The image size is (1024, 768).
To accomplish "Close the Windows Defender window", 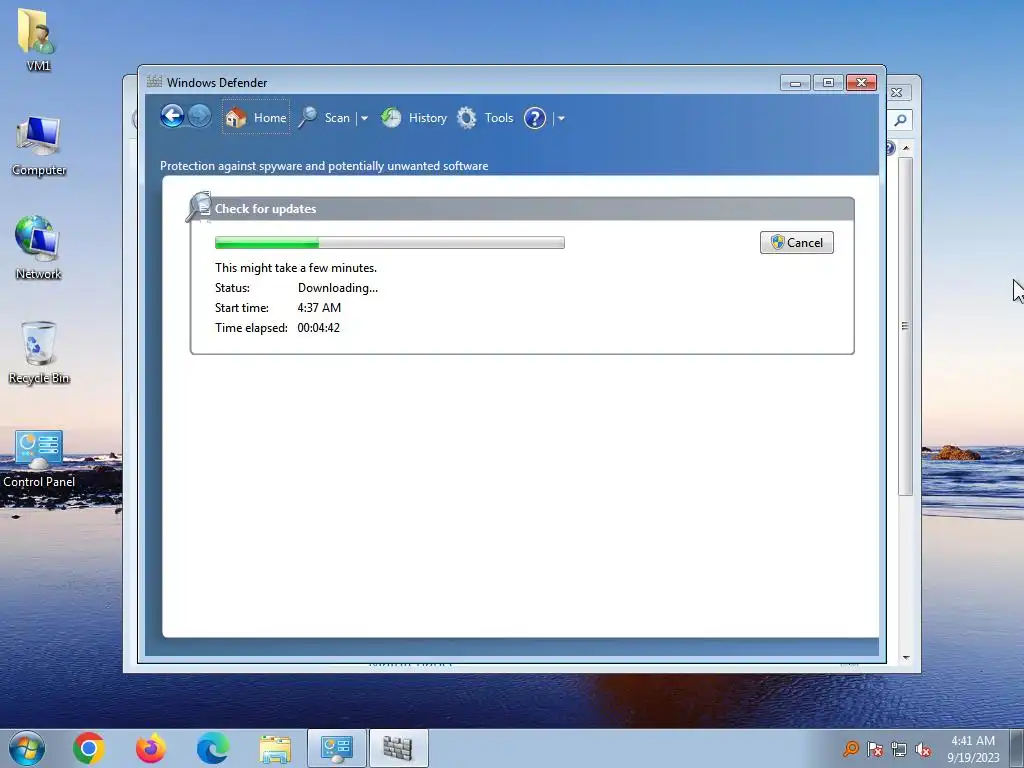I will pyautogui.click(x=861, y=83).
